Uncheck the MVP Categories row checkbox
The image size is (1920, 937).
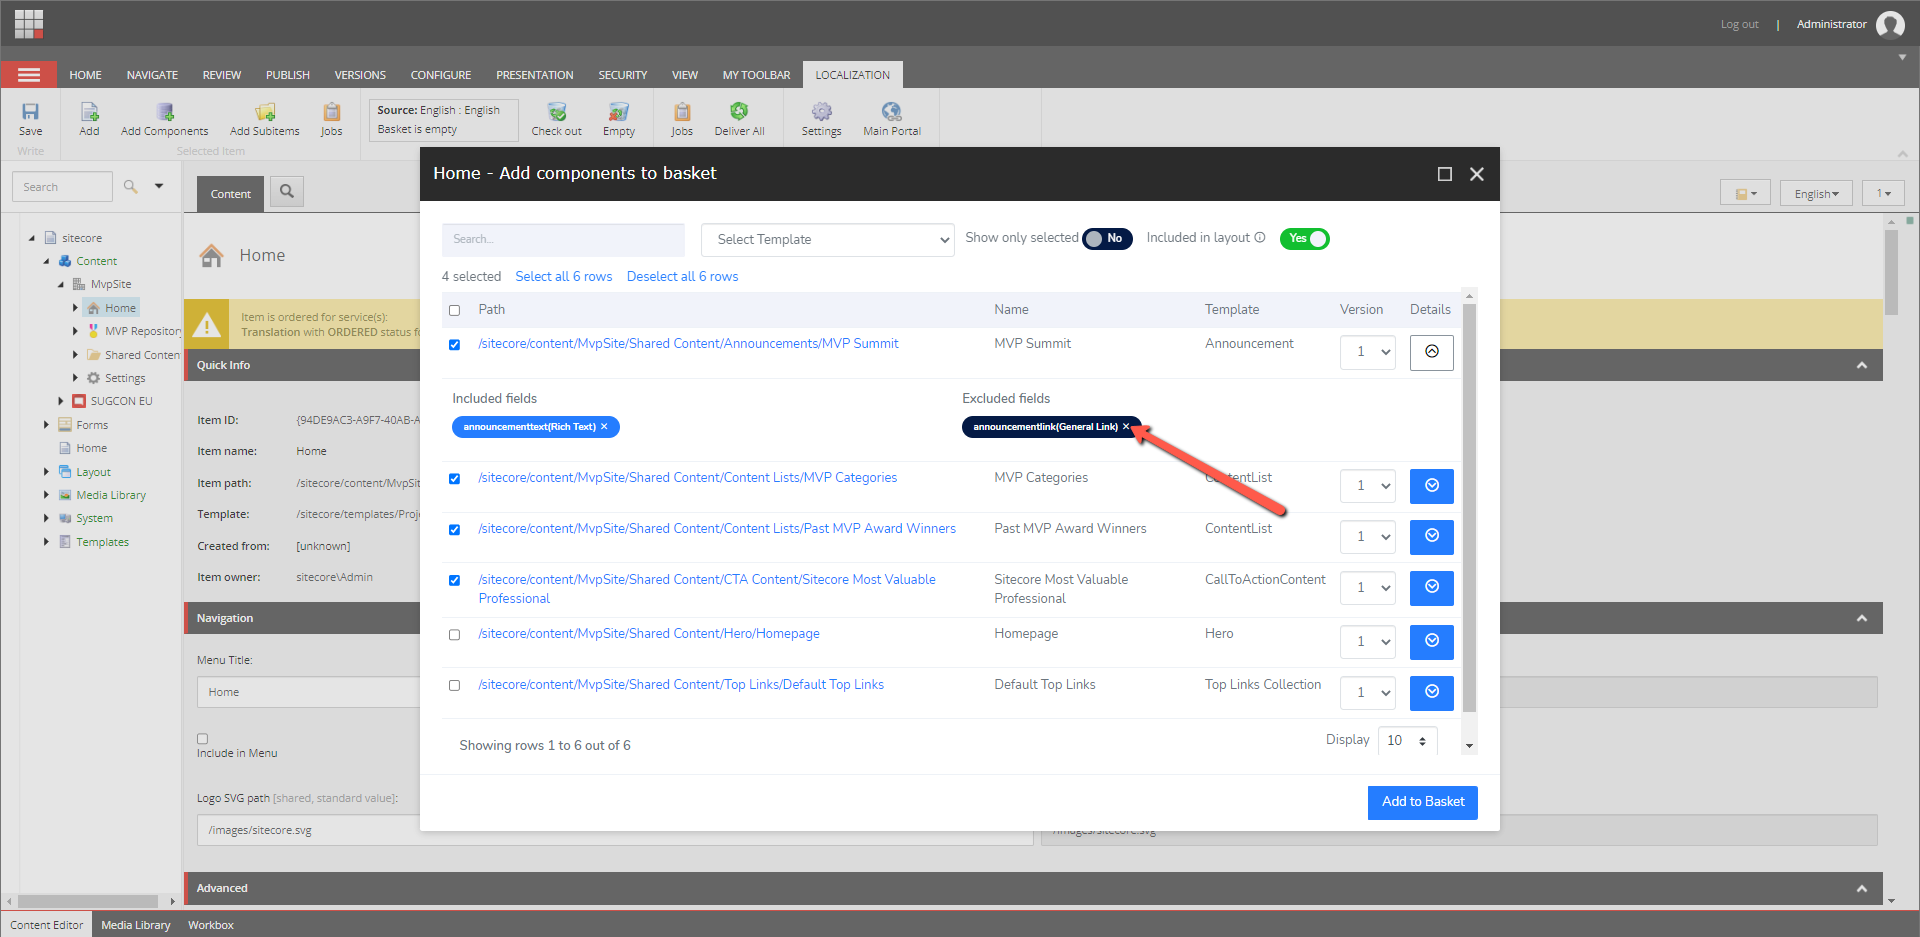coord(455,478)
